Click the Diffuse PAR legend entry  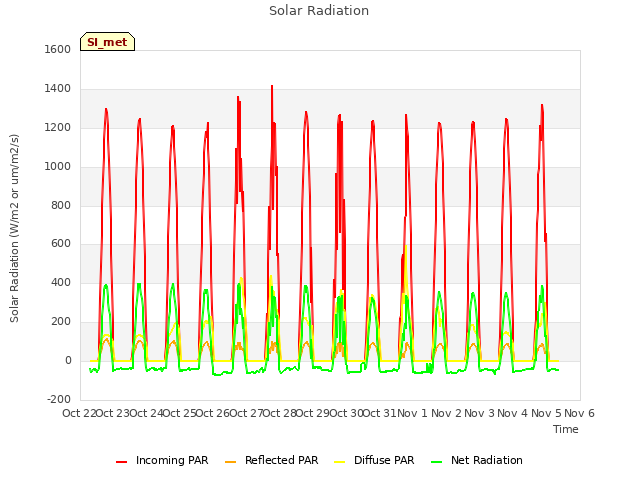(374, 460)
